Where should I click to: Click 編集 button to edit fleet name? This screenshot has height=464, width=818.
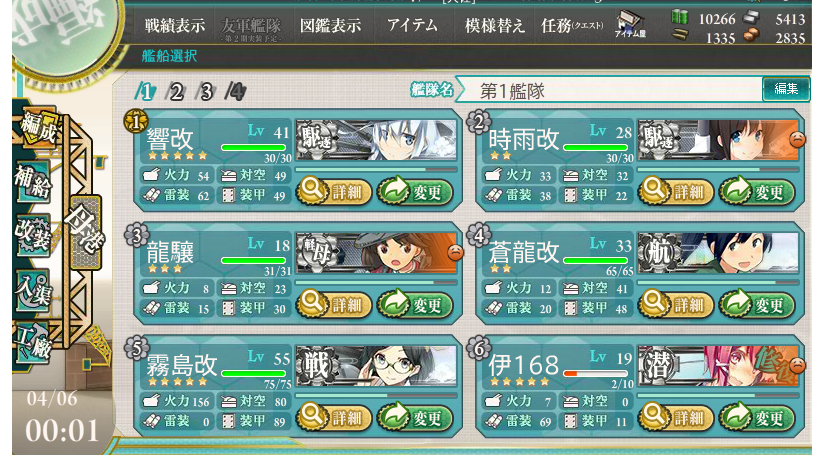[x=786, y=89]
